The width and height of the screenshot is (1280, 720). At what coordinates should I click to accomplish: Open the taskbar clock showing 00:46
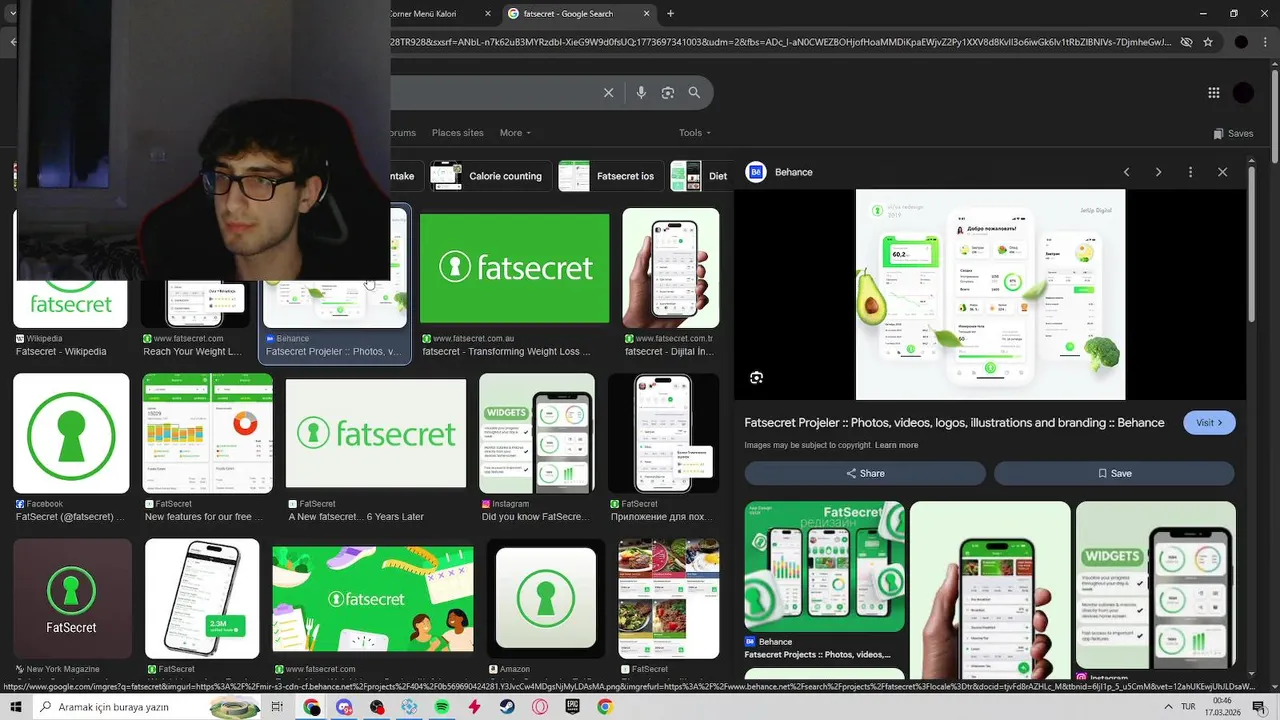coord(1222,707)
